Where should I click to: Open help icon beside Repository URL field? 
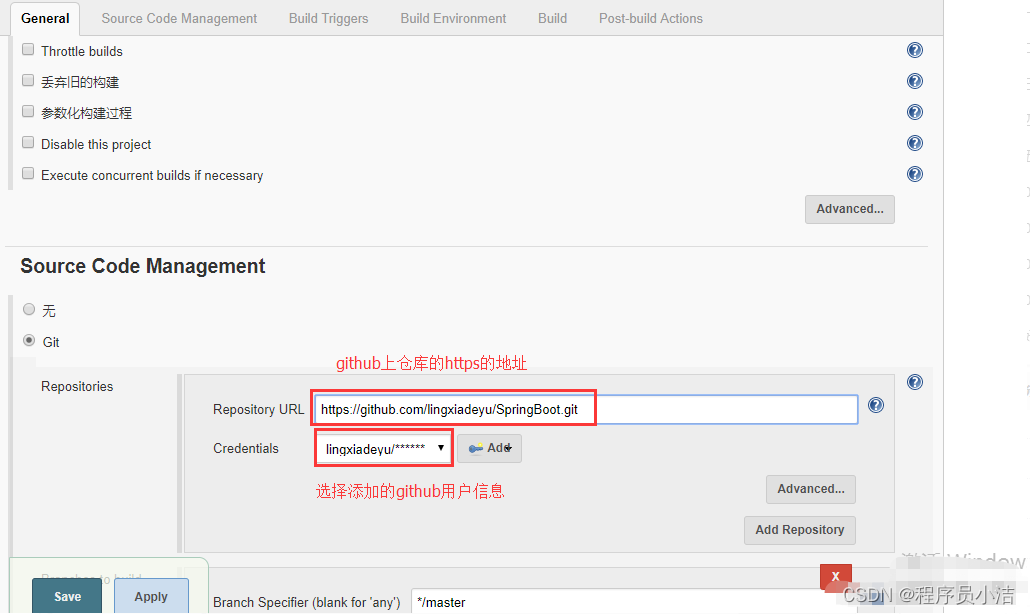876,405
